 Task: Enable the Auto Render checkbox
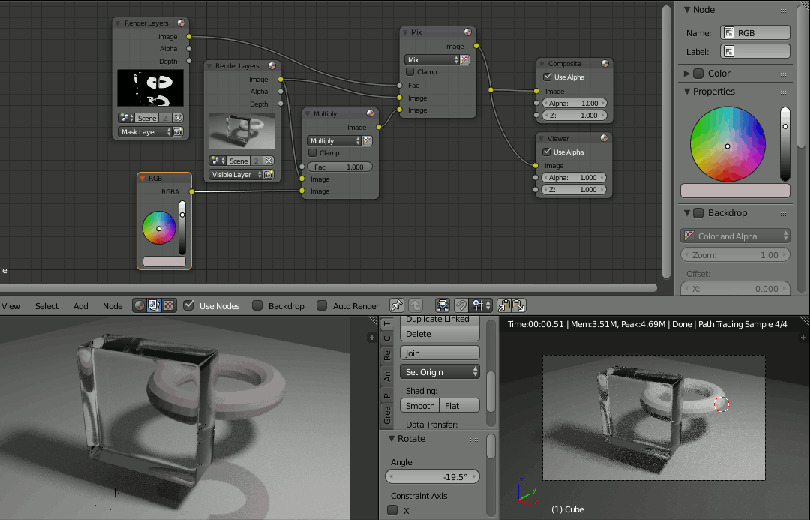321,306
